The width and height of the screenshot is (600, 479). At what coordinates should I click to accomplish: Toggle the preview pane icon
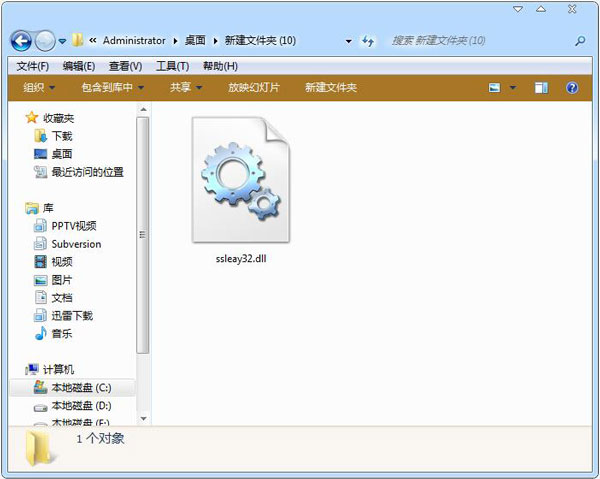pyautogui.click(x=541, y=88)
